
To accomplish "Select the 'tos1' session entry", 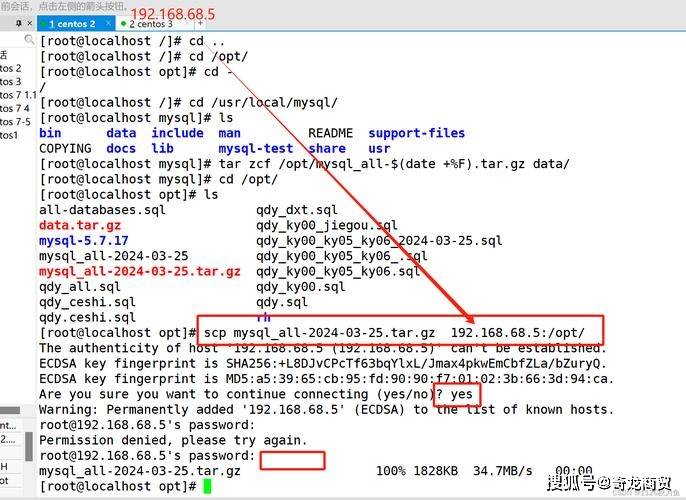I will point(9,135).
